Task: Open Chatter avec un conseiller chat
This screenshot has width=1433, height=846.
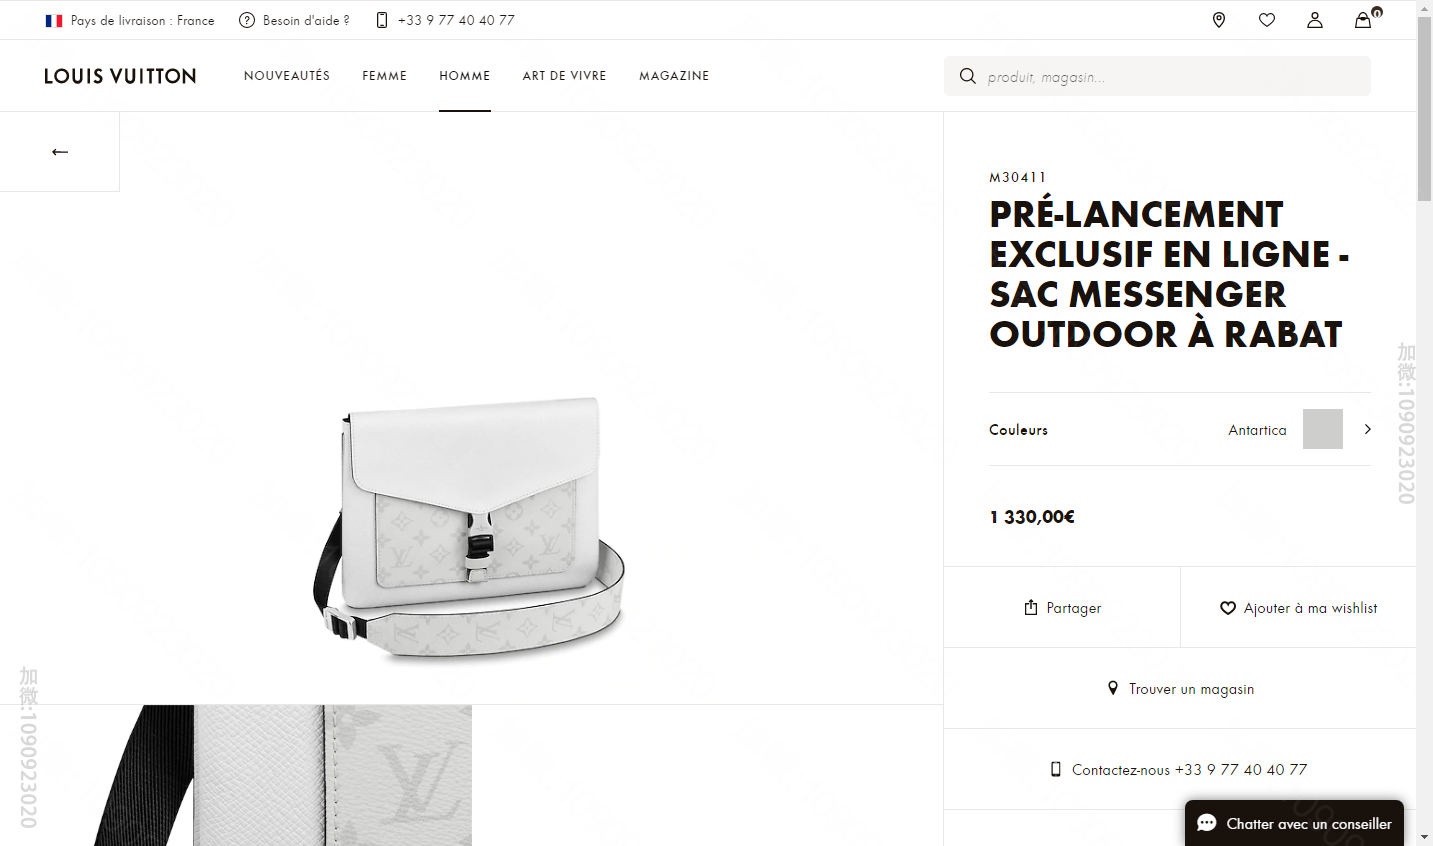Action: coord(1294,824)
